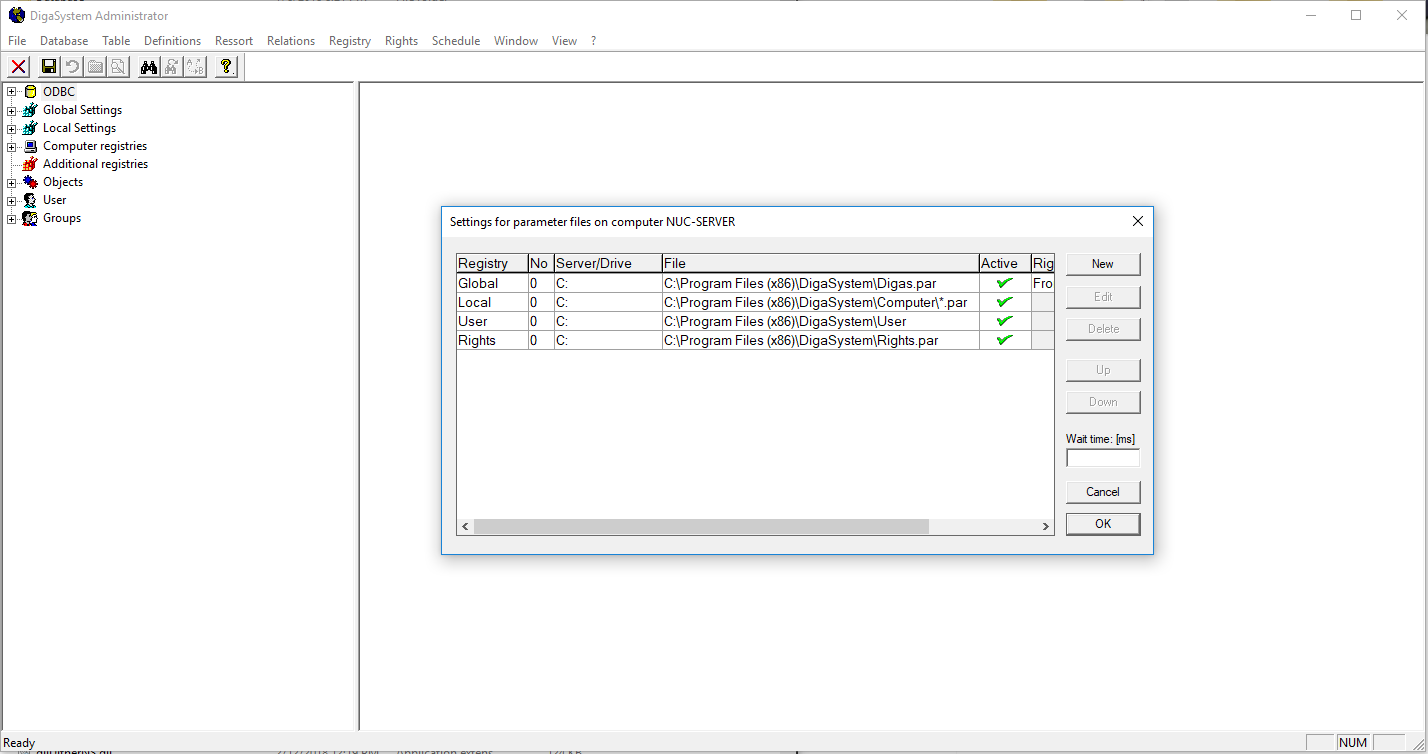The height and width of the screenshot is (754, 1428).
Task: Click the binoculars Find icon
Action: pyautogui.click(x=149, y=67)
